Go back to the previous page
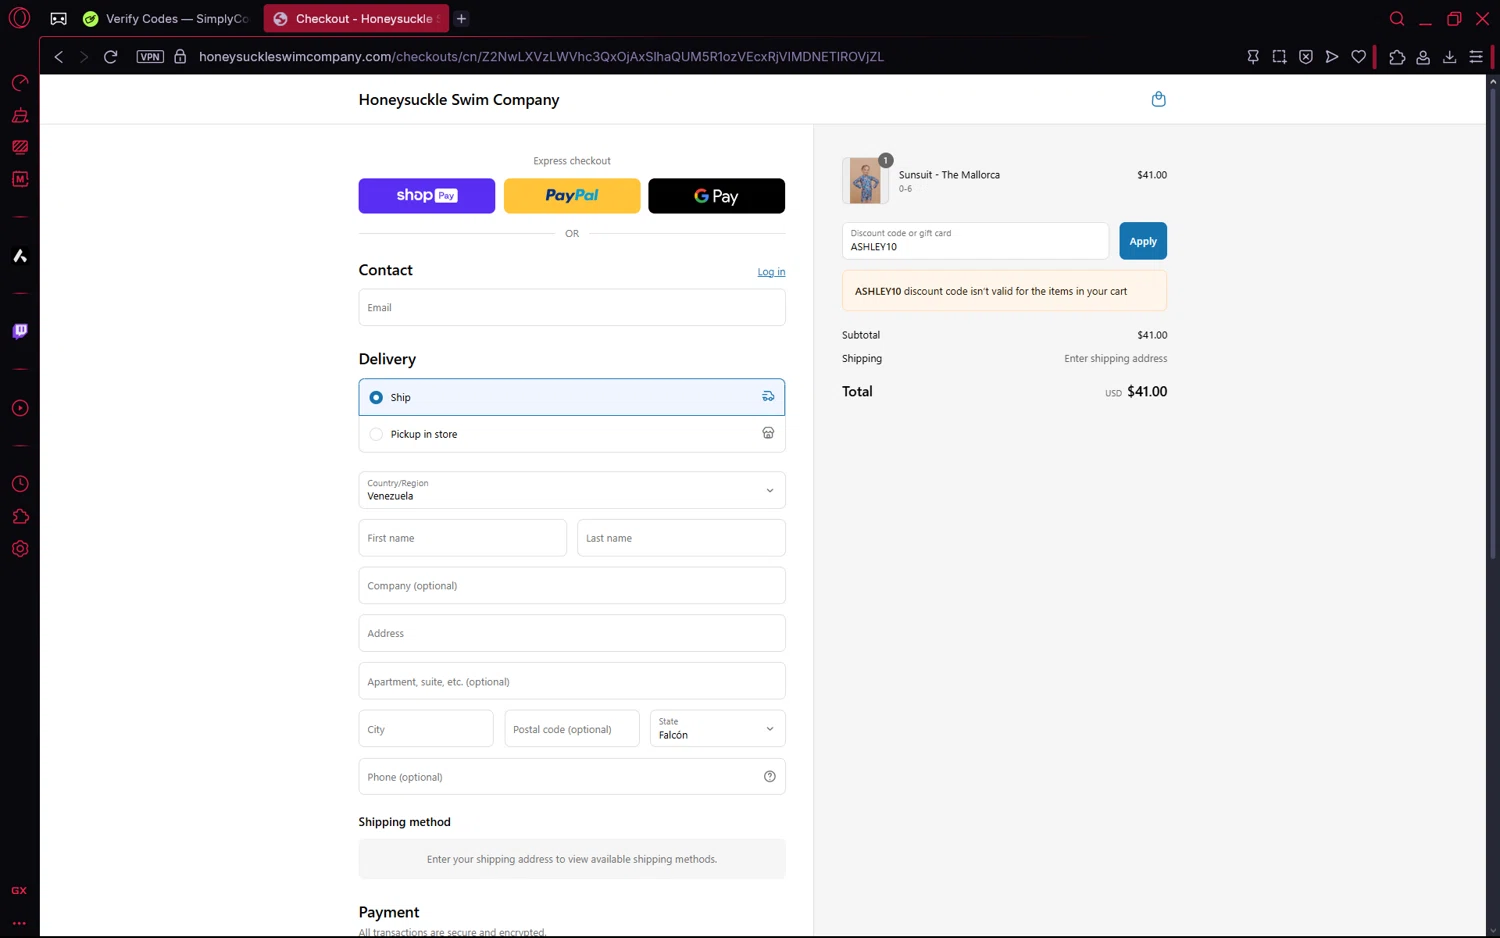Screen dimensions: 1500x938 (x=59, y=57)
